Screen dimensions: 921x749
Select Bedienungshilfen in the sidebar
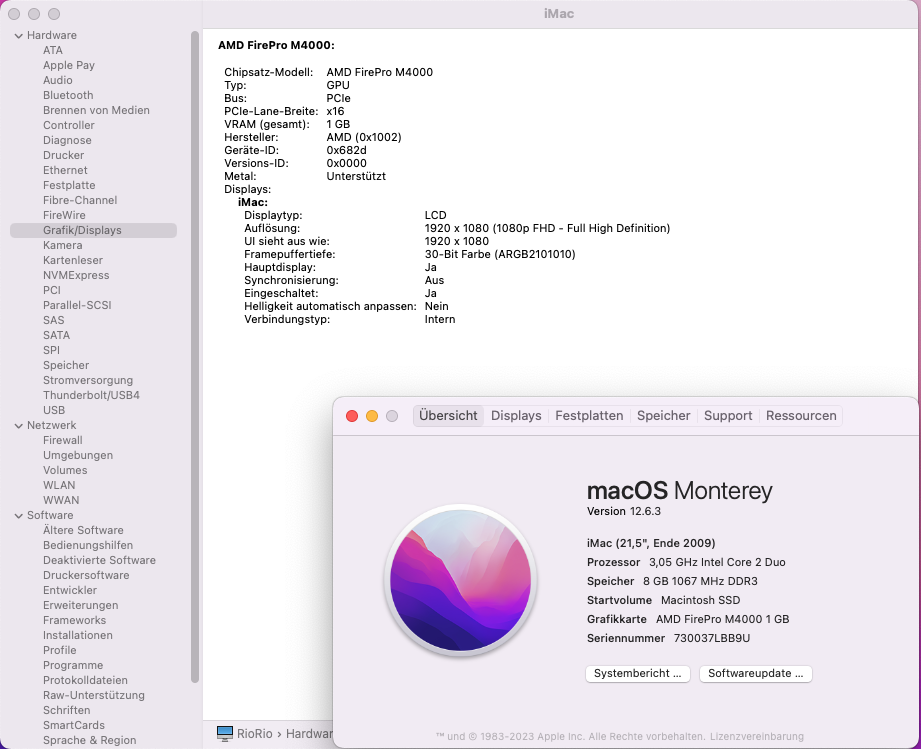[88, 545]
